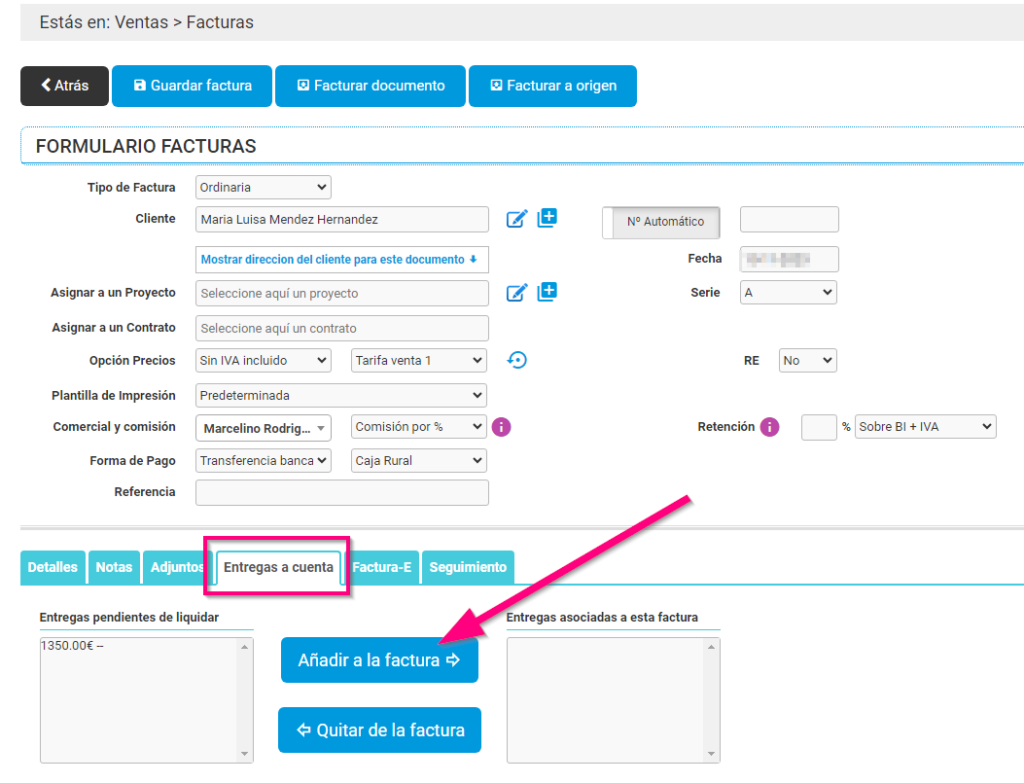Screen dimensions: 1024x783
Task: Open the Seguimiento tab
Action: point(467,567)
